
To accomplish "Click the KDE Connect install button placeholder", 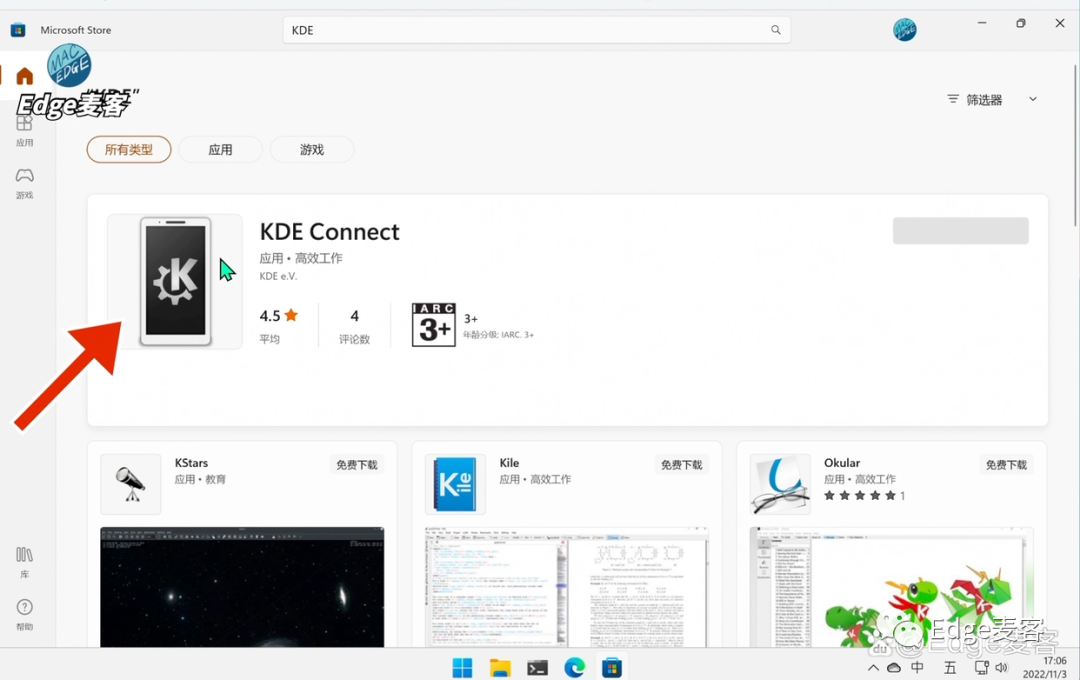I will click(961, 231).
